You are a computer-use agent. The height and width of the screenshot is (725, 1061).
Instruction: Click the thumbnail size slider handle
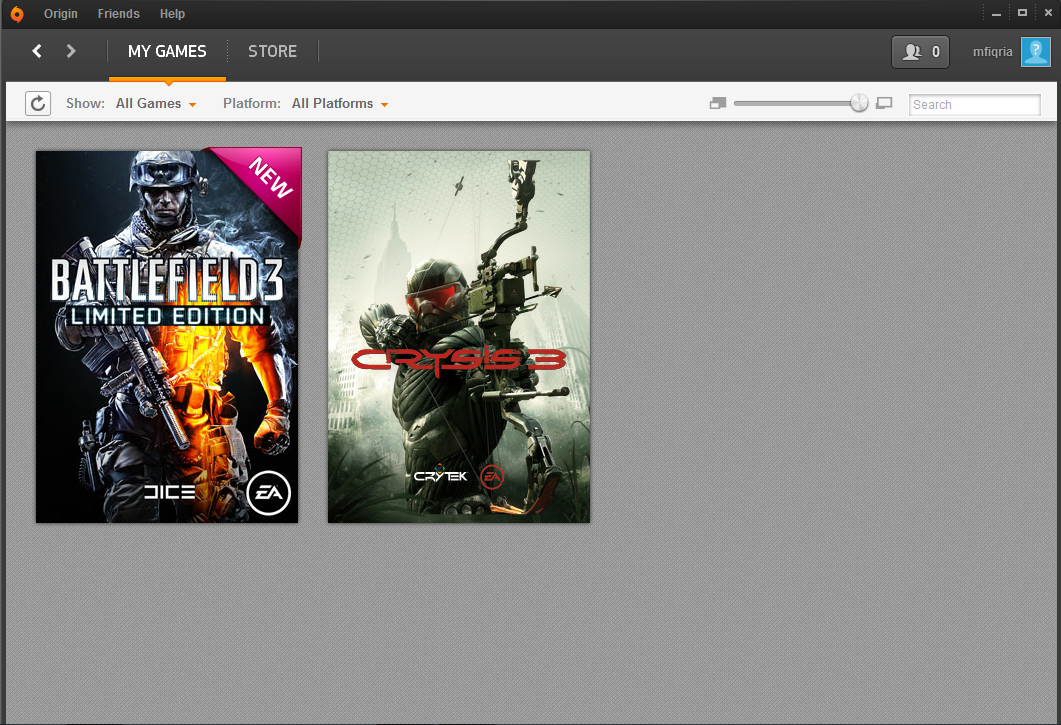pos(859,103)
